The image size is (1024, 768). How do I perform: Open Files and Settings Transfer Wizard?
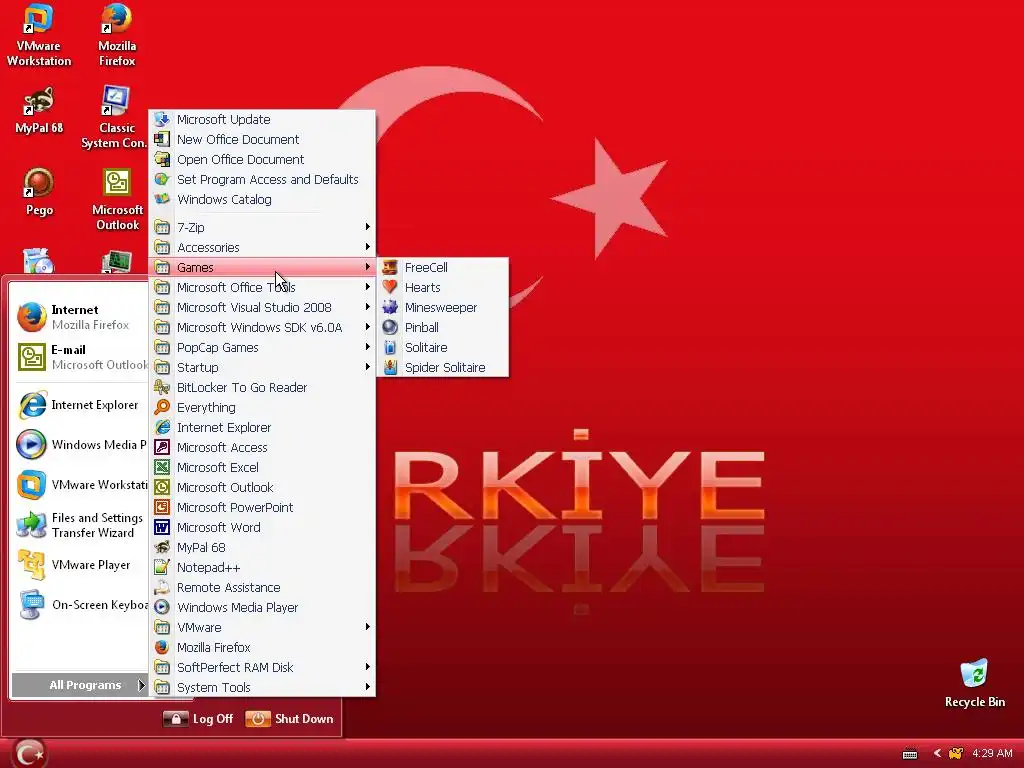(80, 525)
